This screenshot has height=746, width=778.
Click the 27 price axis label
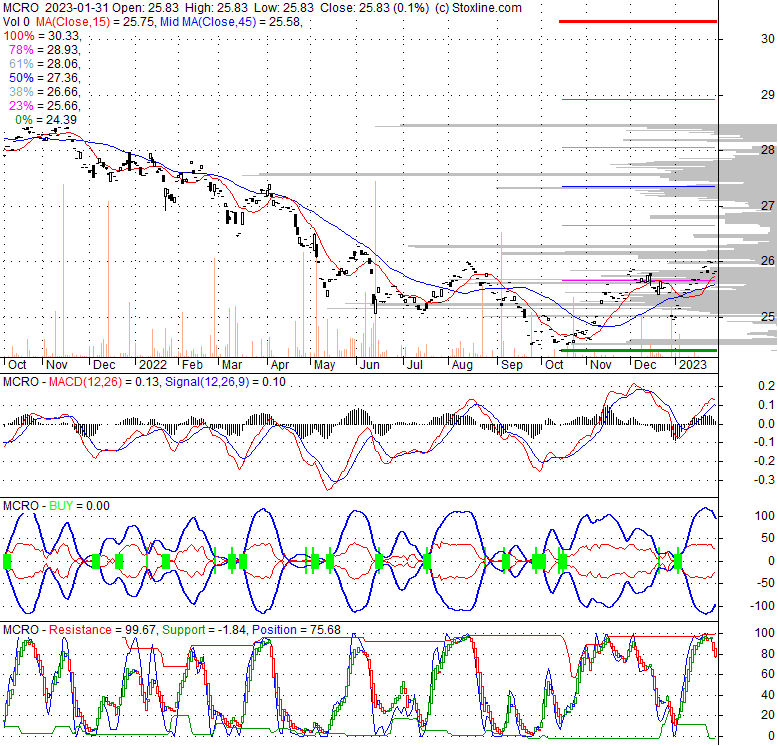[x=768, y=205]
